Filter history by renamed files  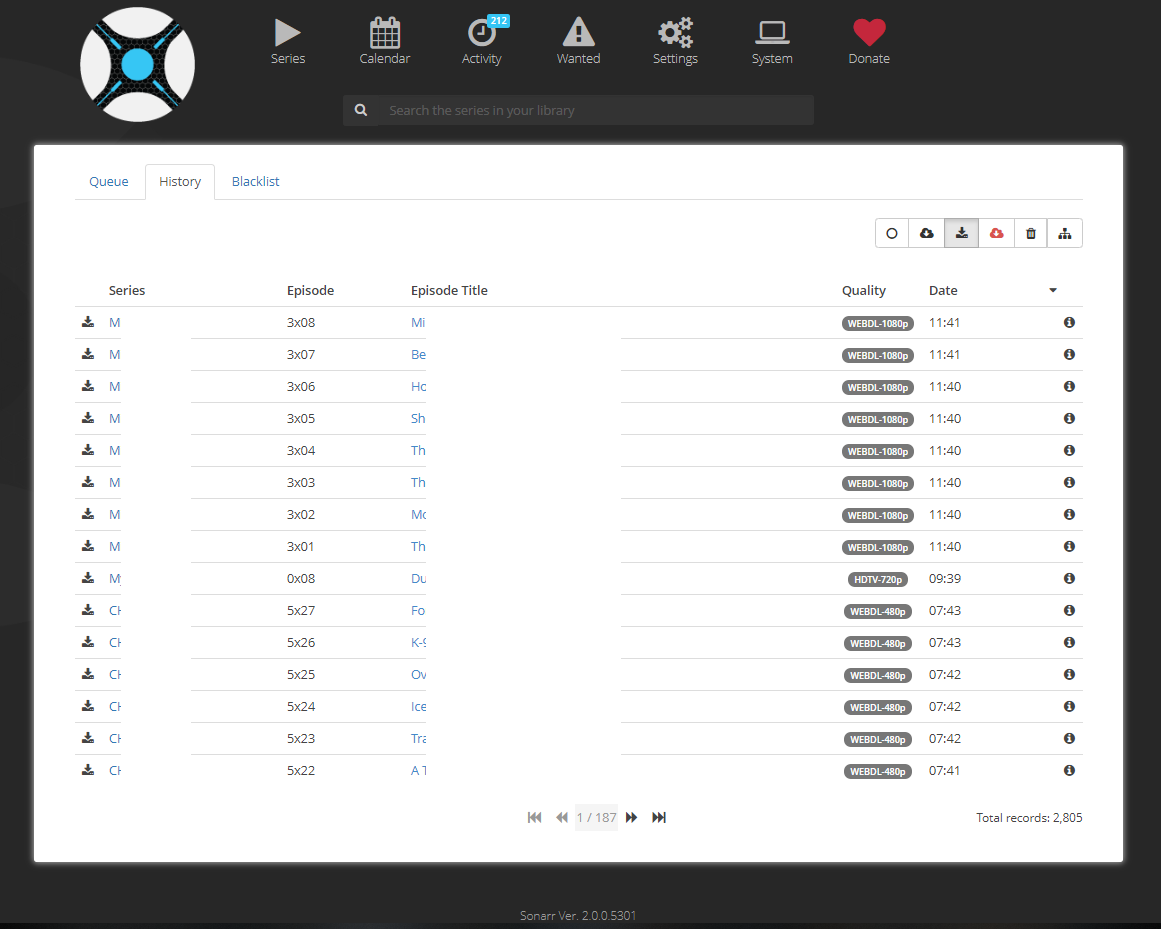point(1065,233)
